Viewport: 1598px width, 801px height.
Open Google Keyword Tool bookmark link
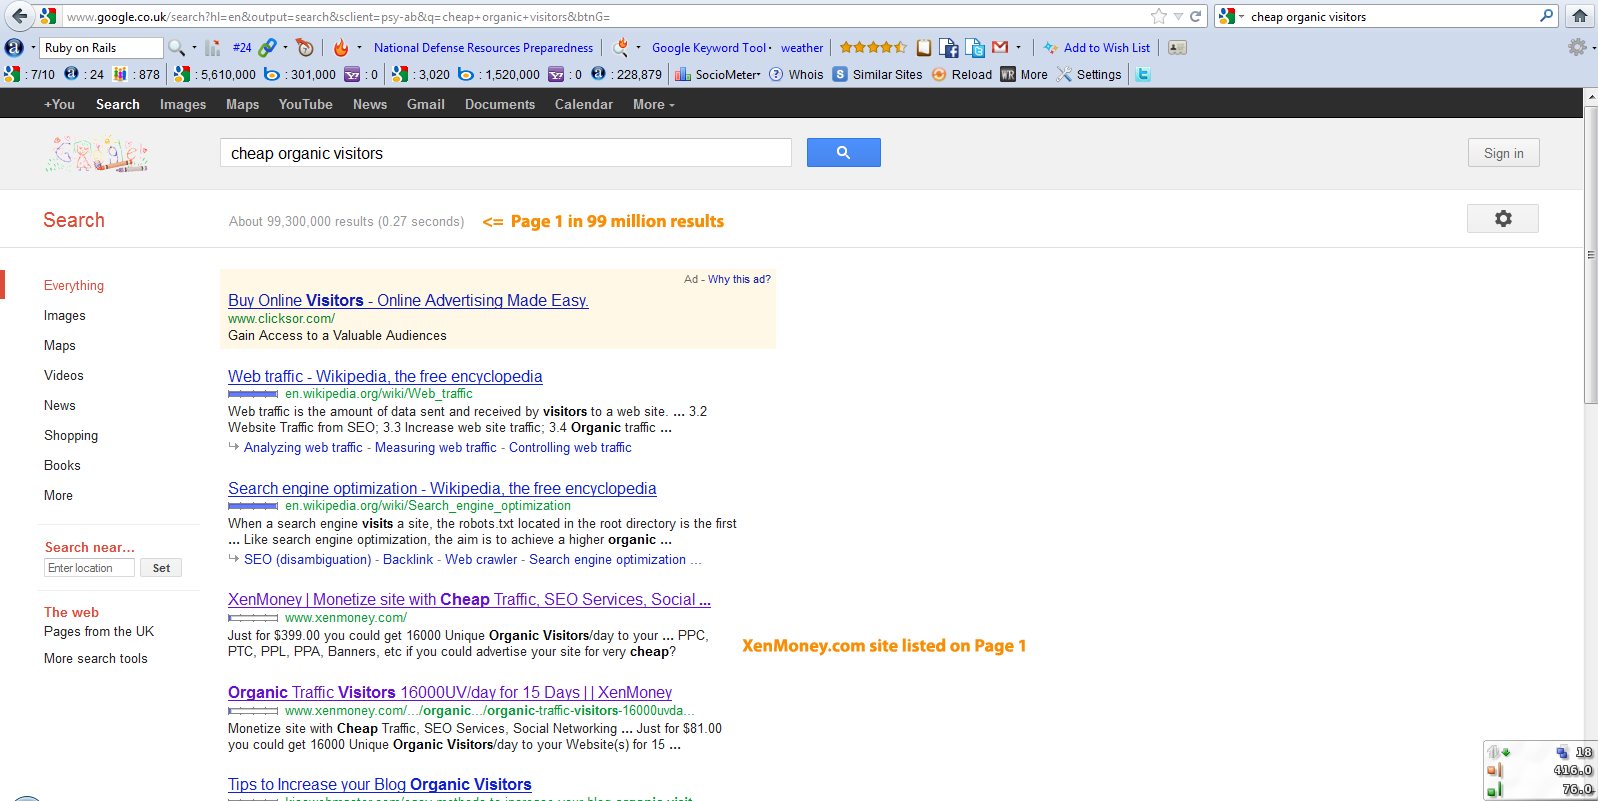tap(709, 47)
